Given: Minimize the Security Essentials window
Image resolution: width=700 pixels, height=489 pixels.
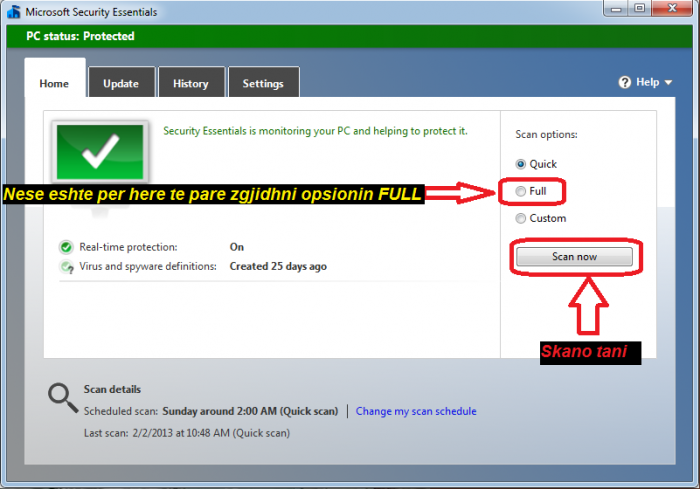Looking at the screenshot, I should [x=616, y=8].
